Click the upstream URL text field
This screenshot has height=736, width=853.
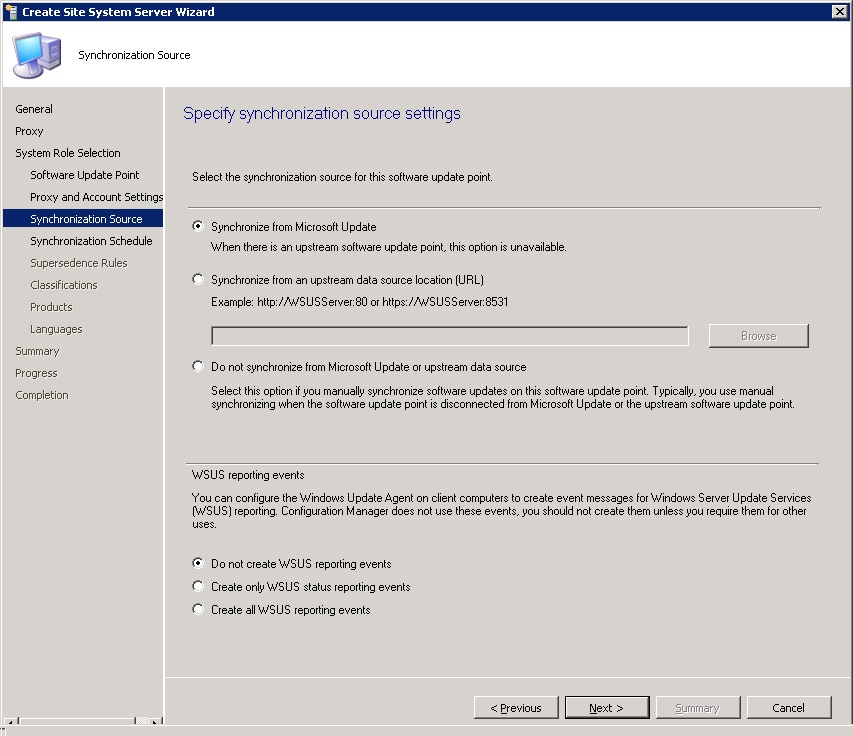[449, 336]
